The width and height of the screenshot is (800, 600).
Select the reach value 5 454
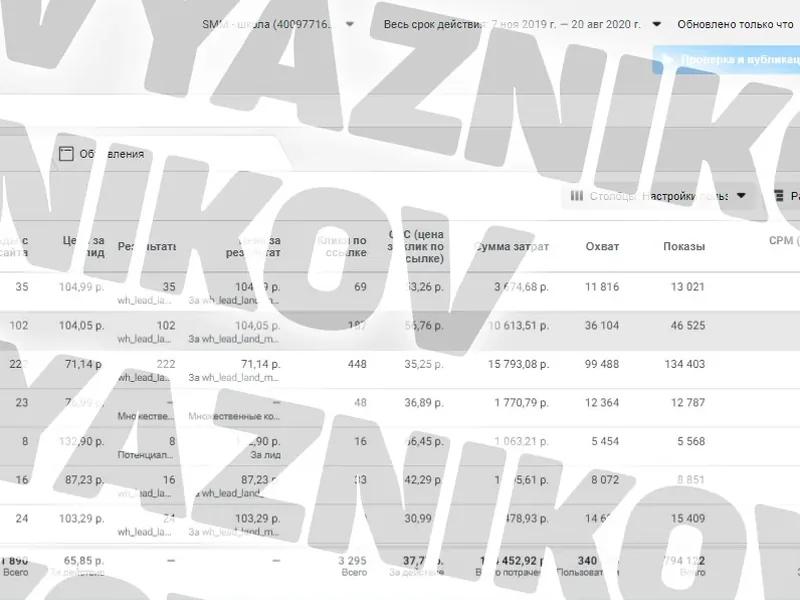coord(605,441)
